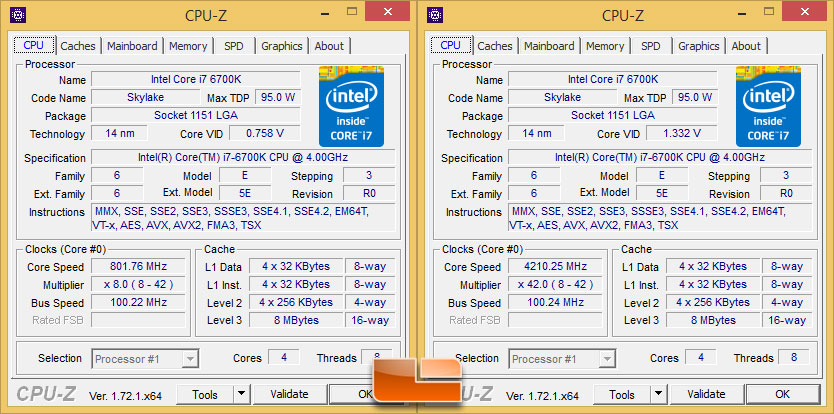This screenshot has height=414, width=834.
Task: Click Bus Speed 100.22 MHz value
Action: (138, 302)
